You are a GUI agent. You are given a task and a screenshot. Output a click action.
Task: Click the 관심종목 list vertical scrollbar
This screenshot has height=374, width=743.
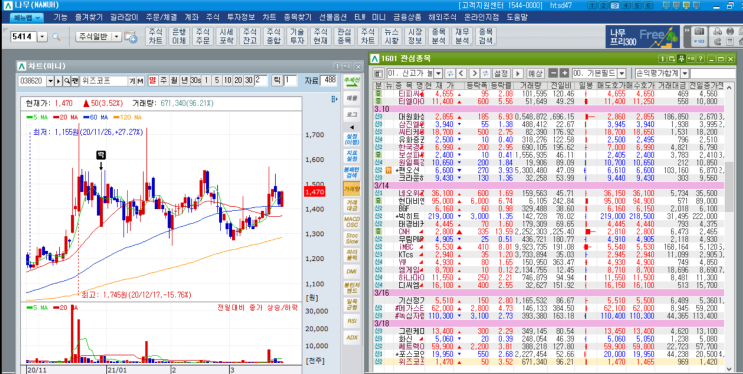tap(729, 228)
